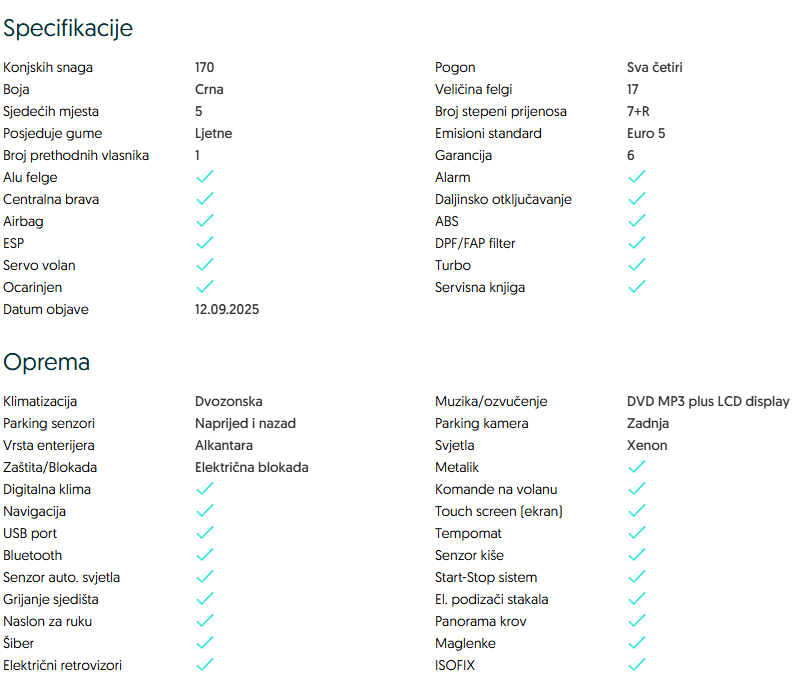Click the Euro 5 emission standard value
This screenshot has width=807, height=699.
click(646, 133)
